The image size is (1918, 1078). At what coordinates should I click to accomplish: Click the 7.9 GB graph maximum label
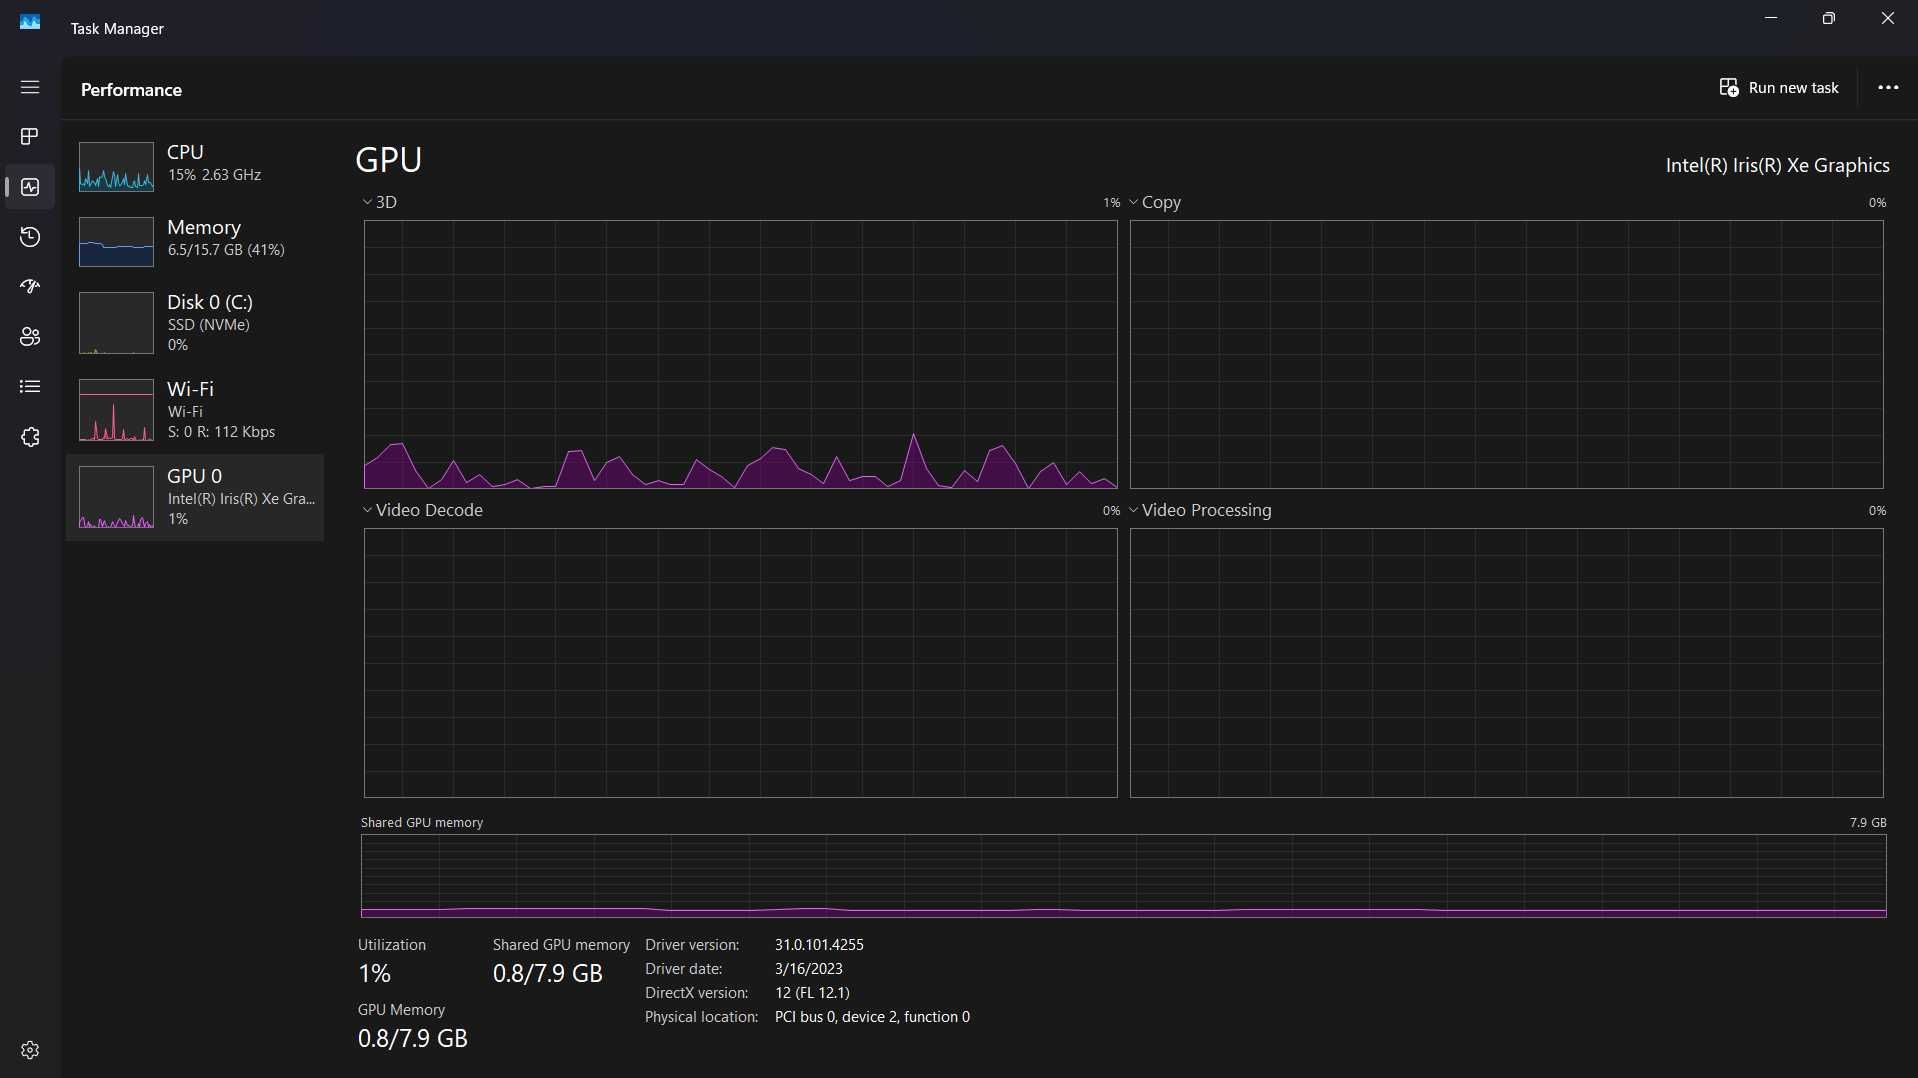coord(1867,822)
